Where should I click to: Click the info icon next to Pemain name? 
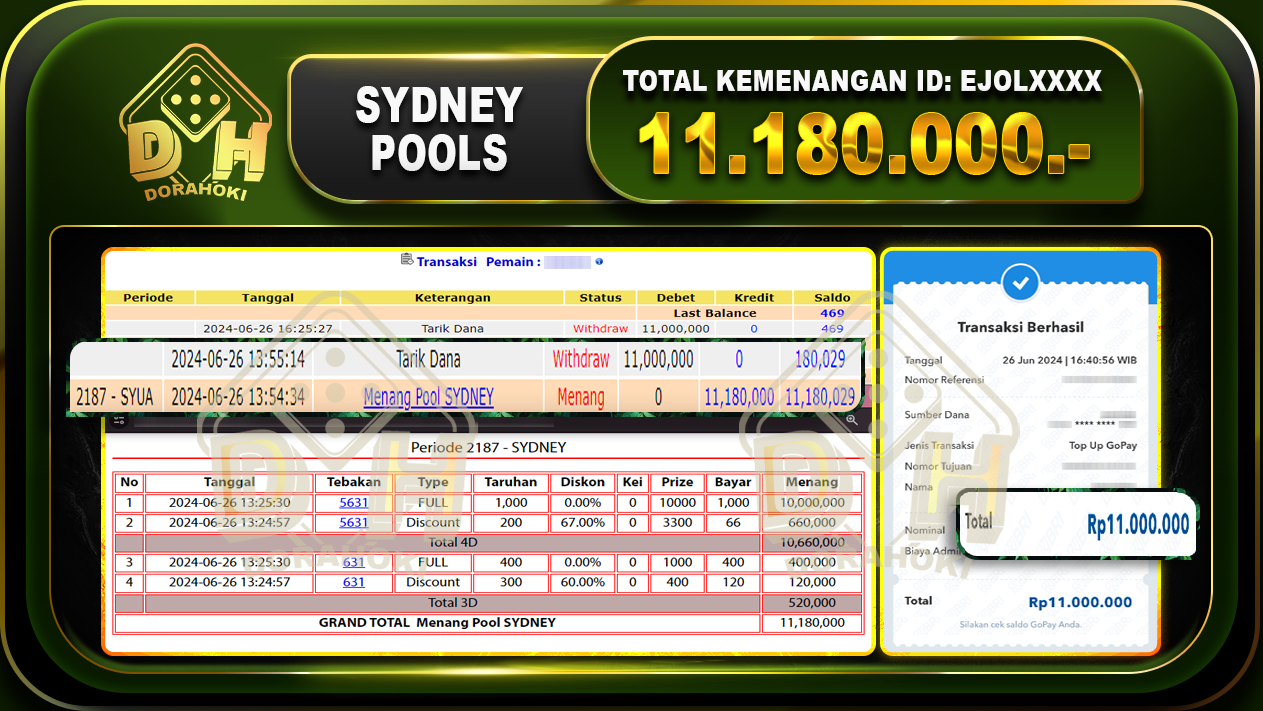click(x=597, y=262)
